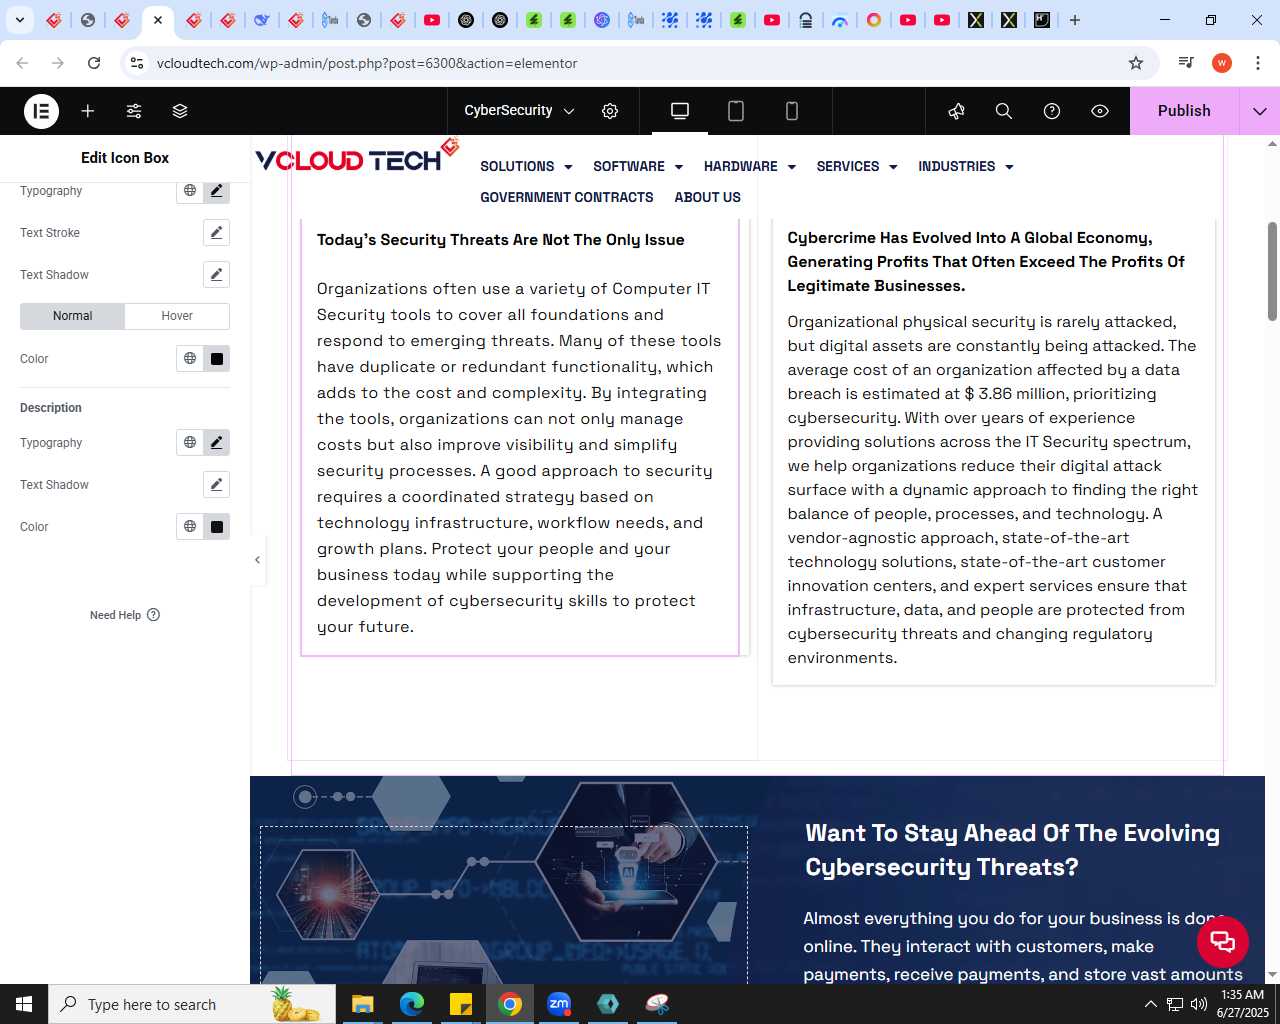Close the active browser tab
The width and height of the screenshot is (1280, 1024).
tap(158, 20)
